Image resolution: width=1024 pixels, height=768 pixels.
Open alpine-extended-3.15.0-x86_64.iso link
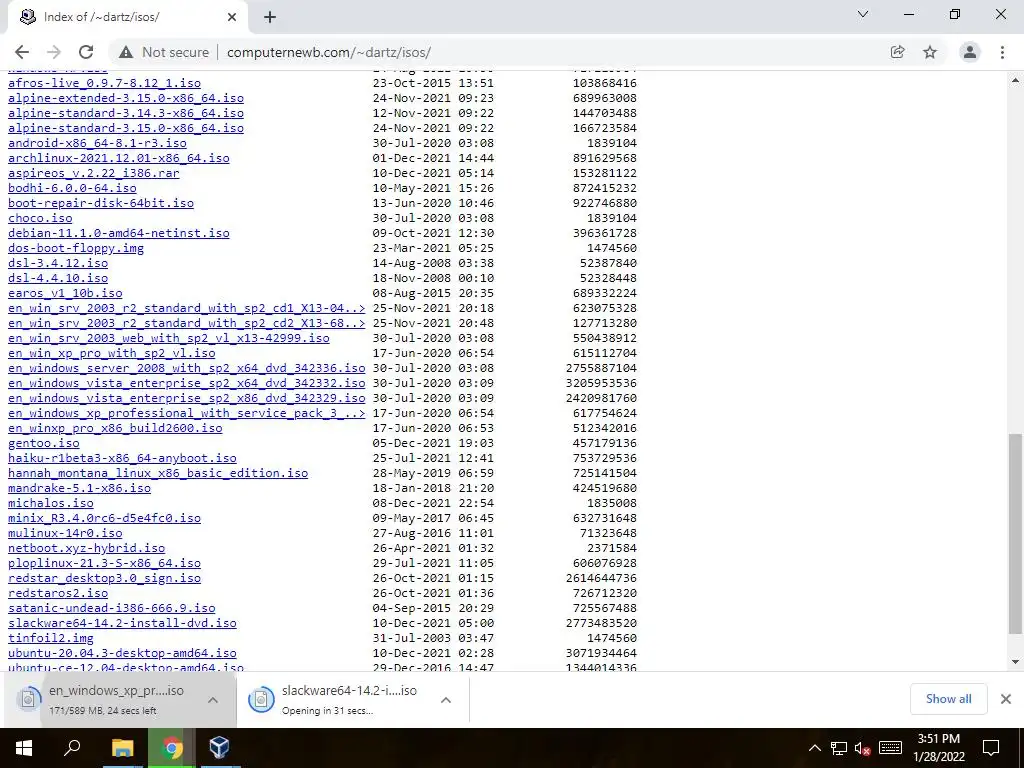pos(126,98)
